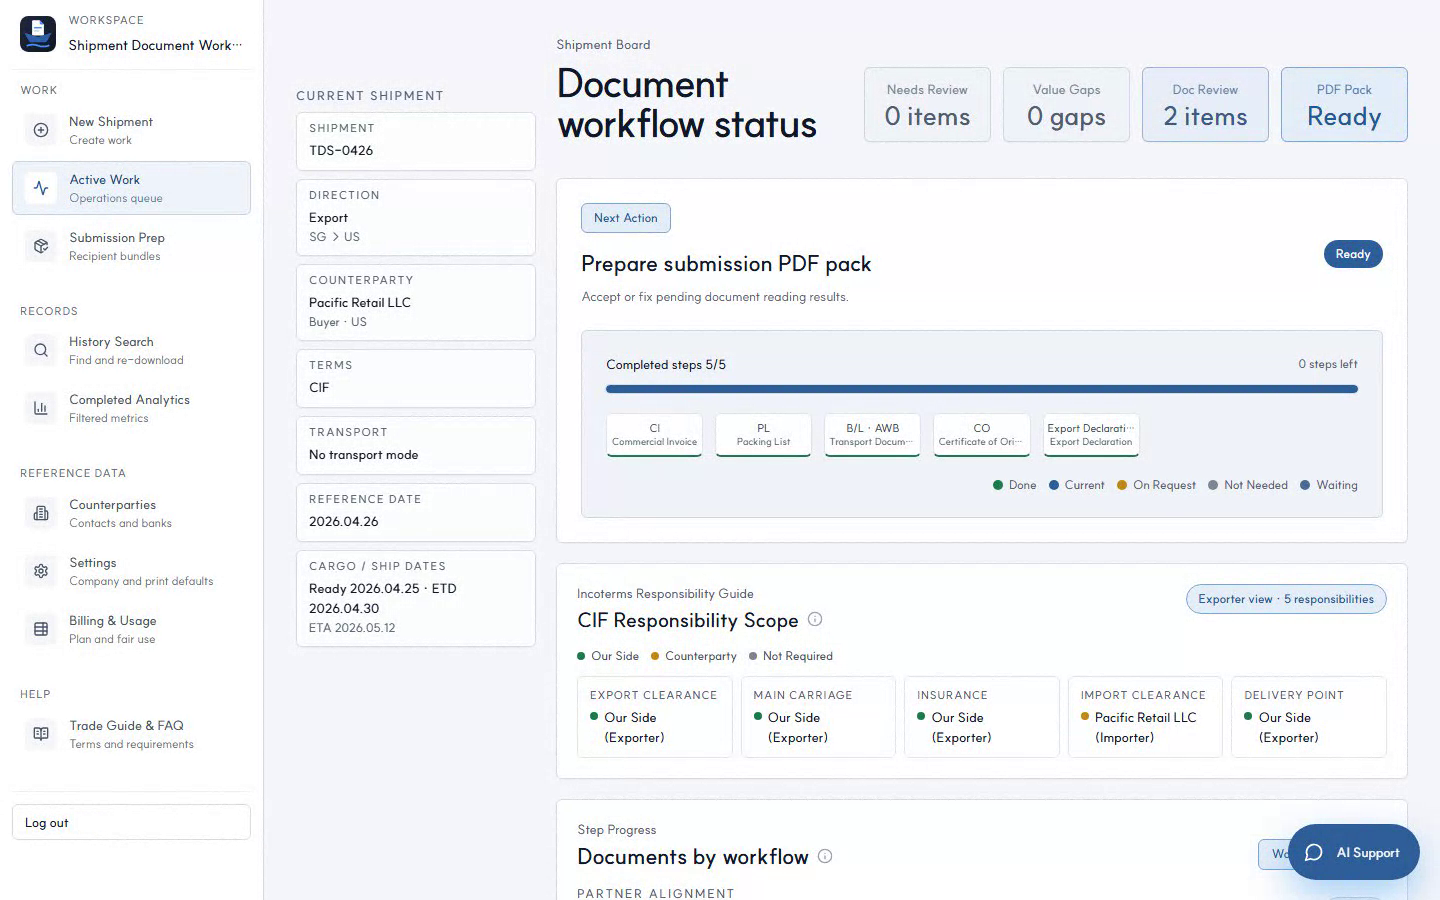Screen dimensions: 1440x900
Task: Click the Settings gear icon
Action: [41, 571]
